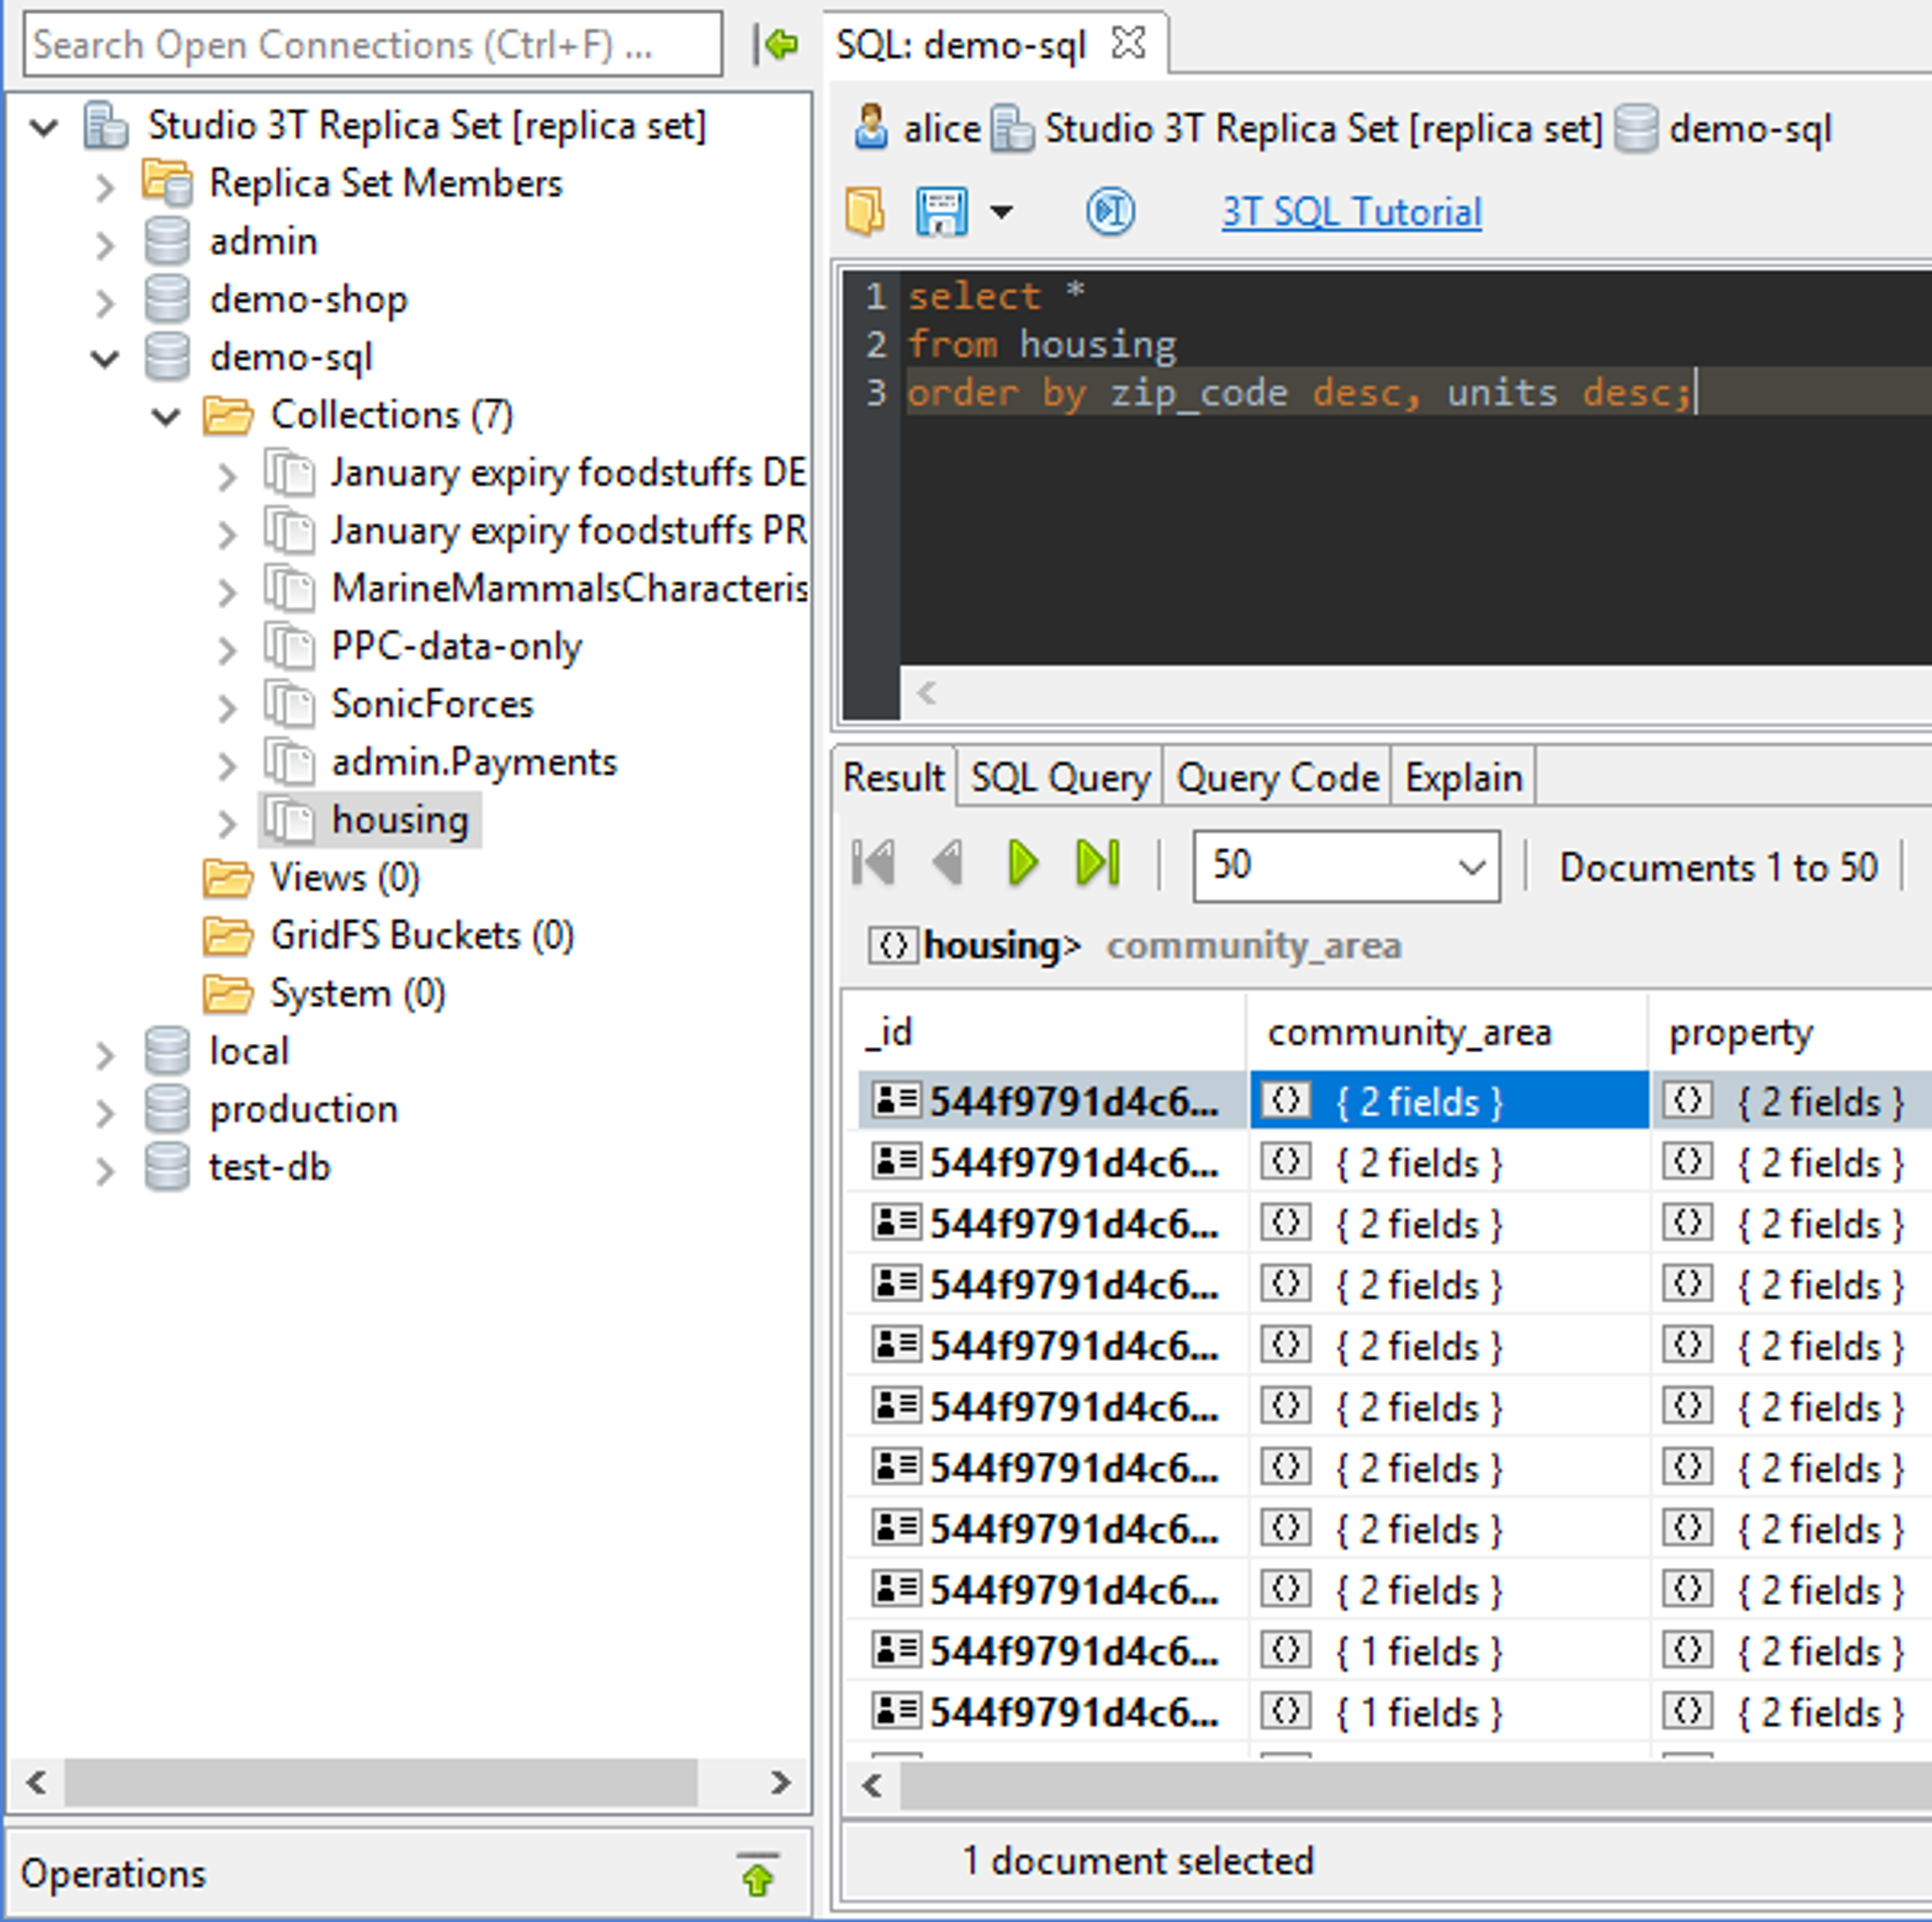Close the SQL: demo-sql tab
Image resolution: width=1932 pixels, height=1922 pixels.
tap(1128, 43)
